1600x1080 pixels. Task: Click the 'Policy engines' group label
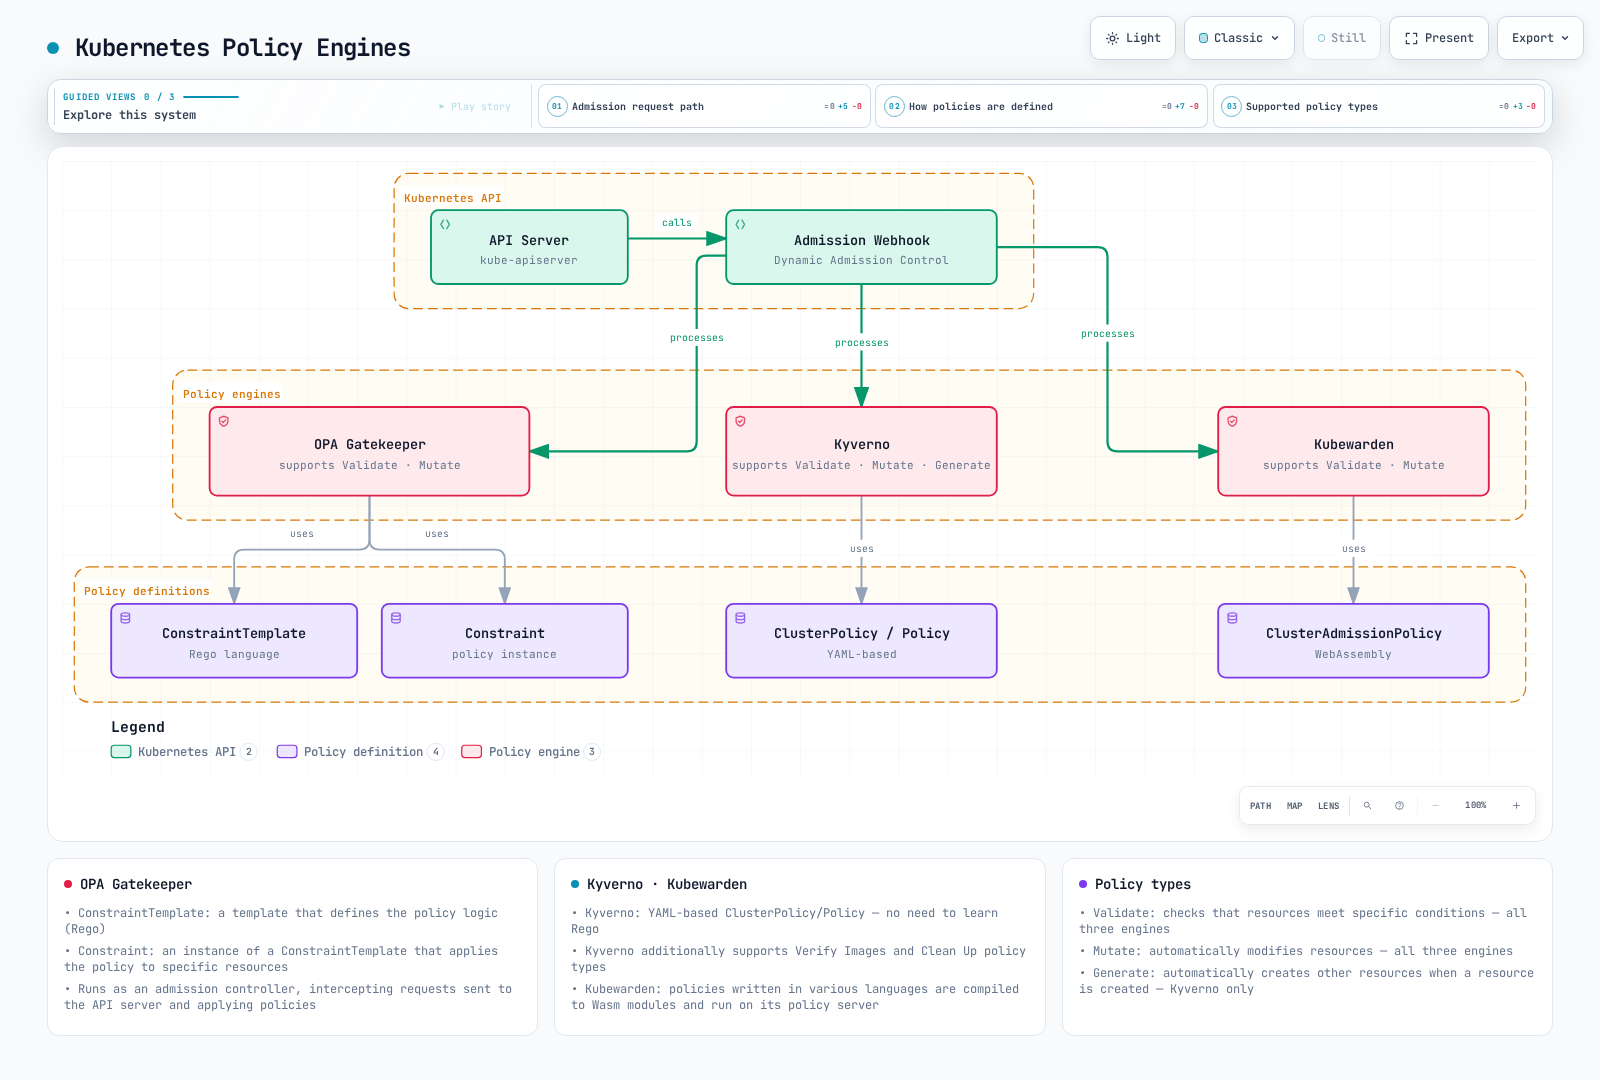pos(232,394)
